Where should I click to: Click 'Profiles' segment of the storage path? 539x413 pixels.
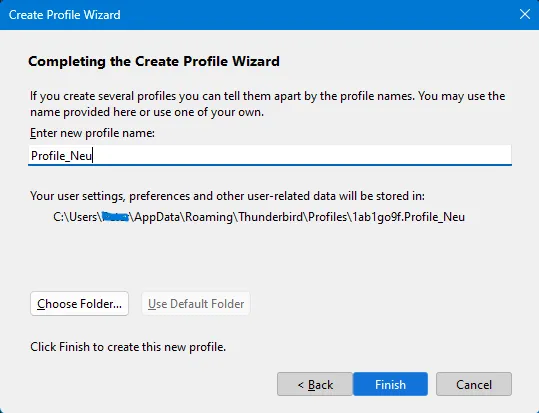pos(328,217)
